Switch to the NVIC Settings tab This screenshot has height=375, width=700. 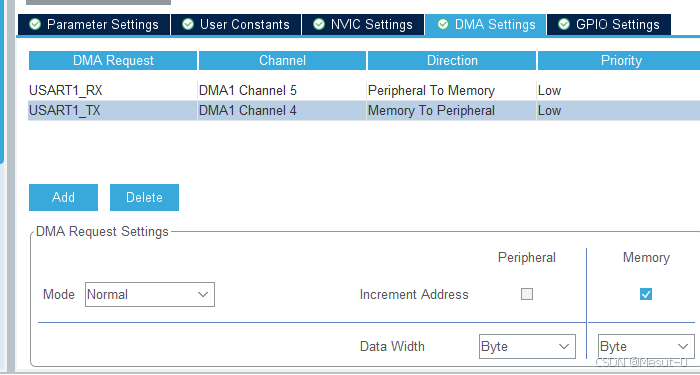point(363,24)
